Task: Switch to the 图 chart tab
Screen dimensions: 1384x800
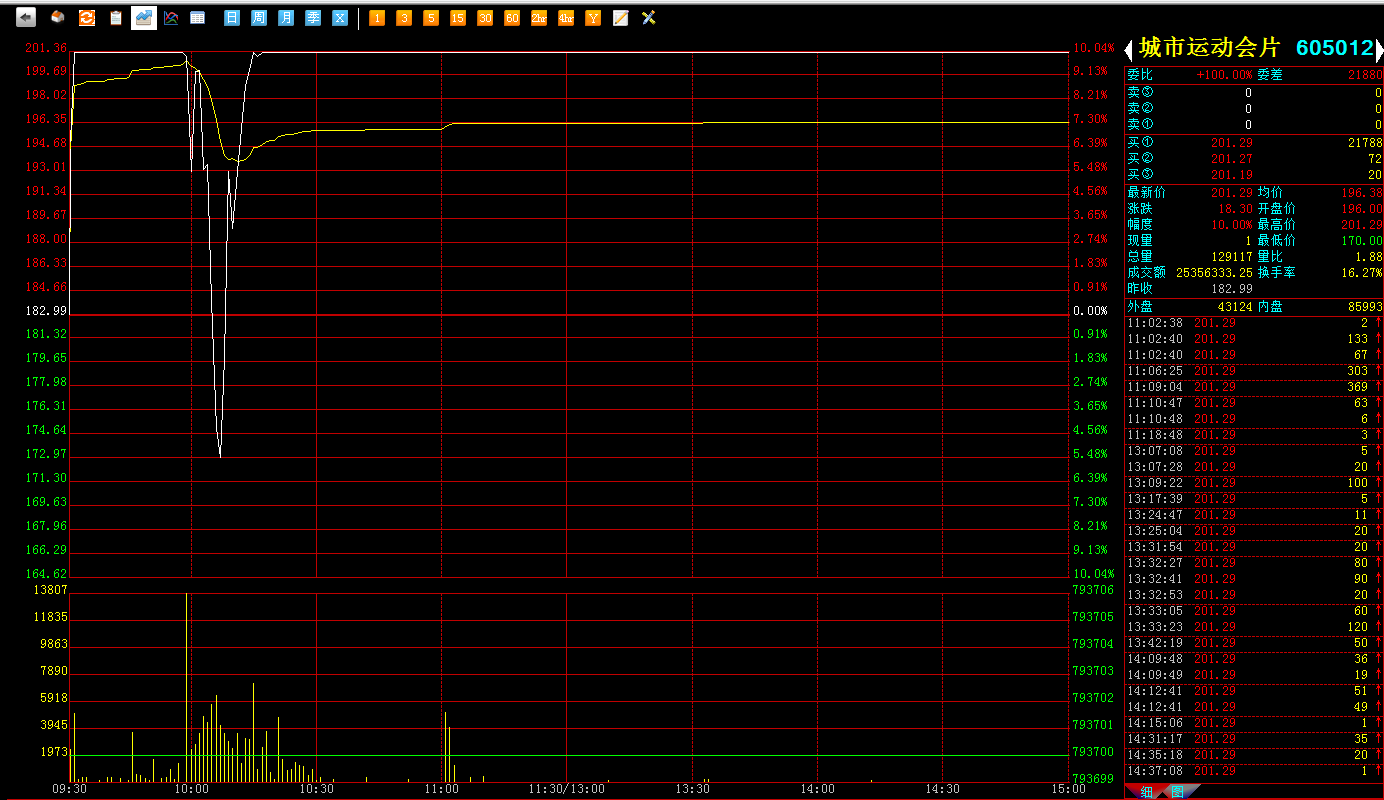Action: click(1177, 792)
